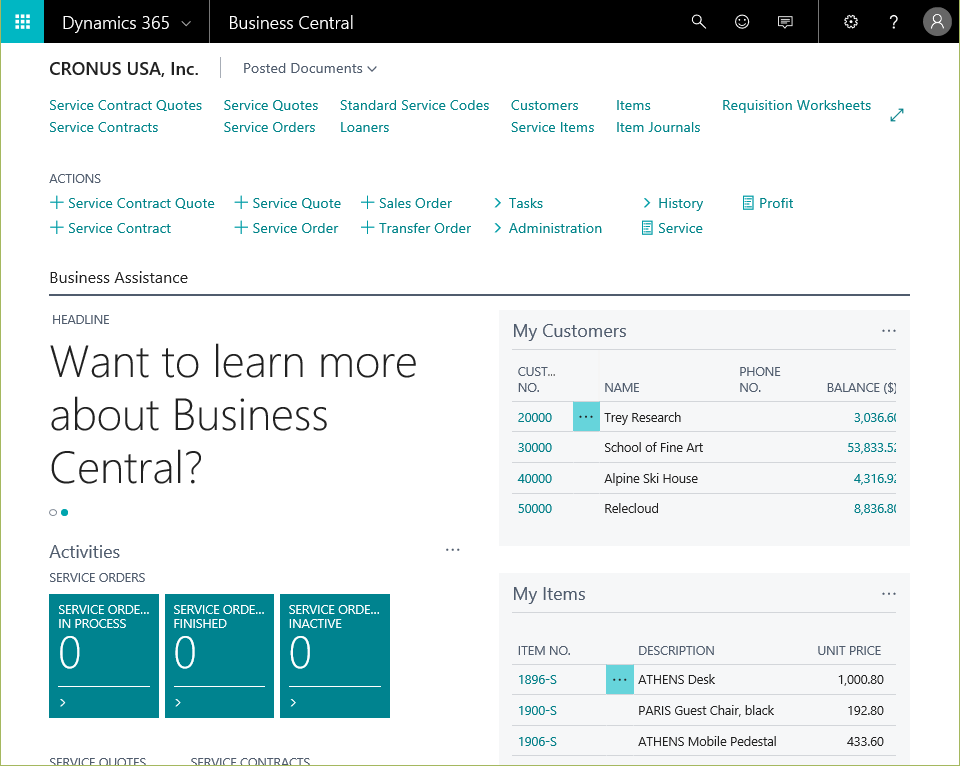This screenshot has width=960, height=766.
Task: Click Relecloud balance amount
Action: (x=874, y=509)
